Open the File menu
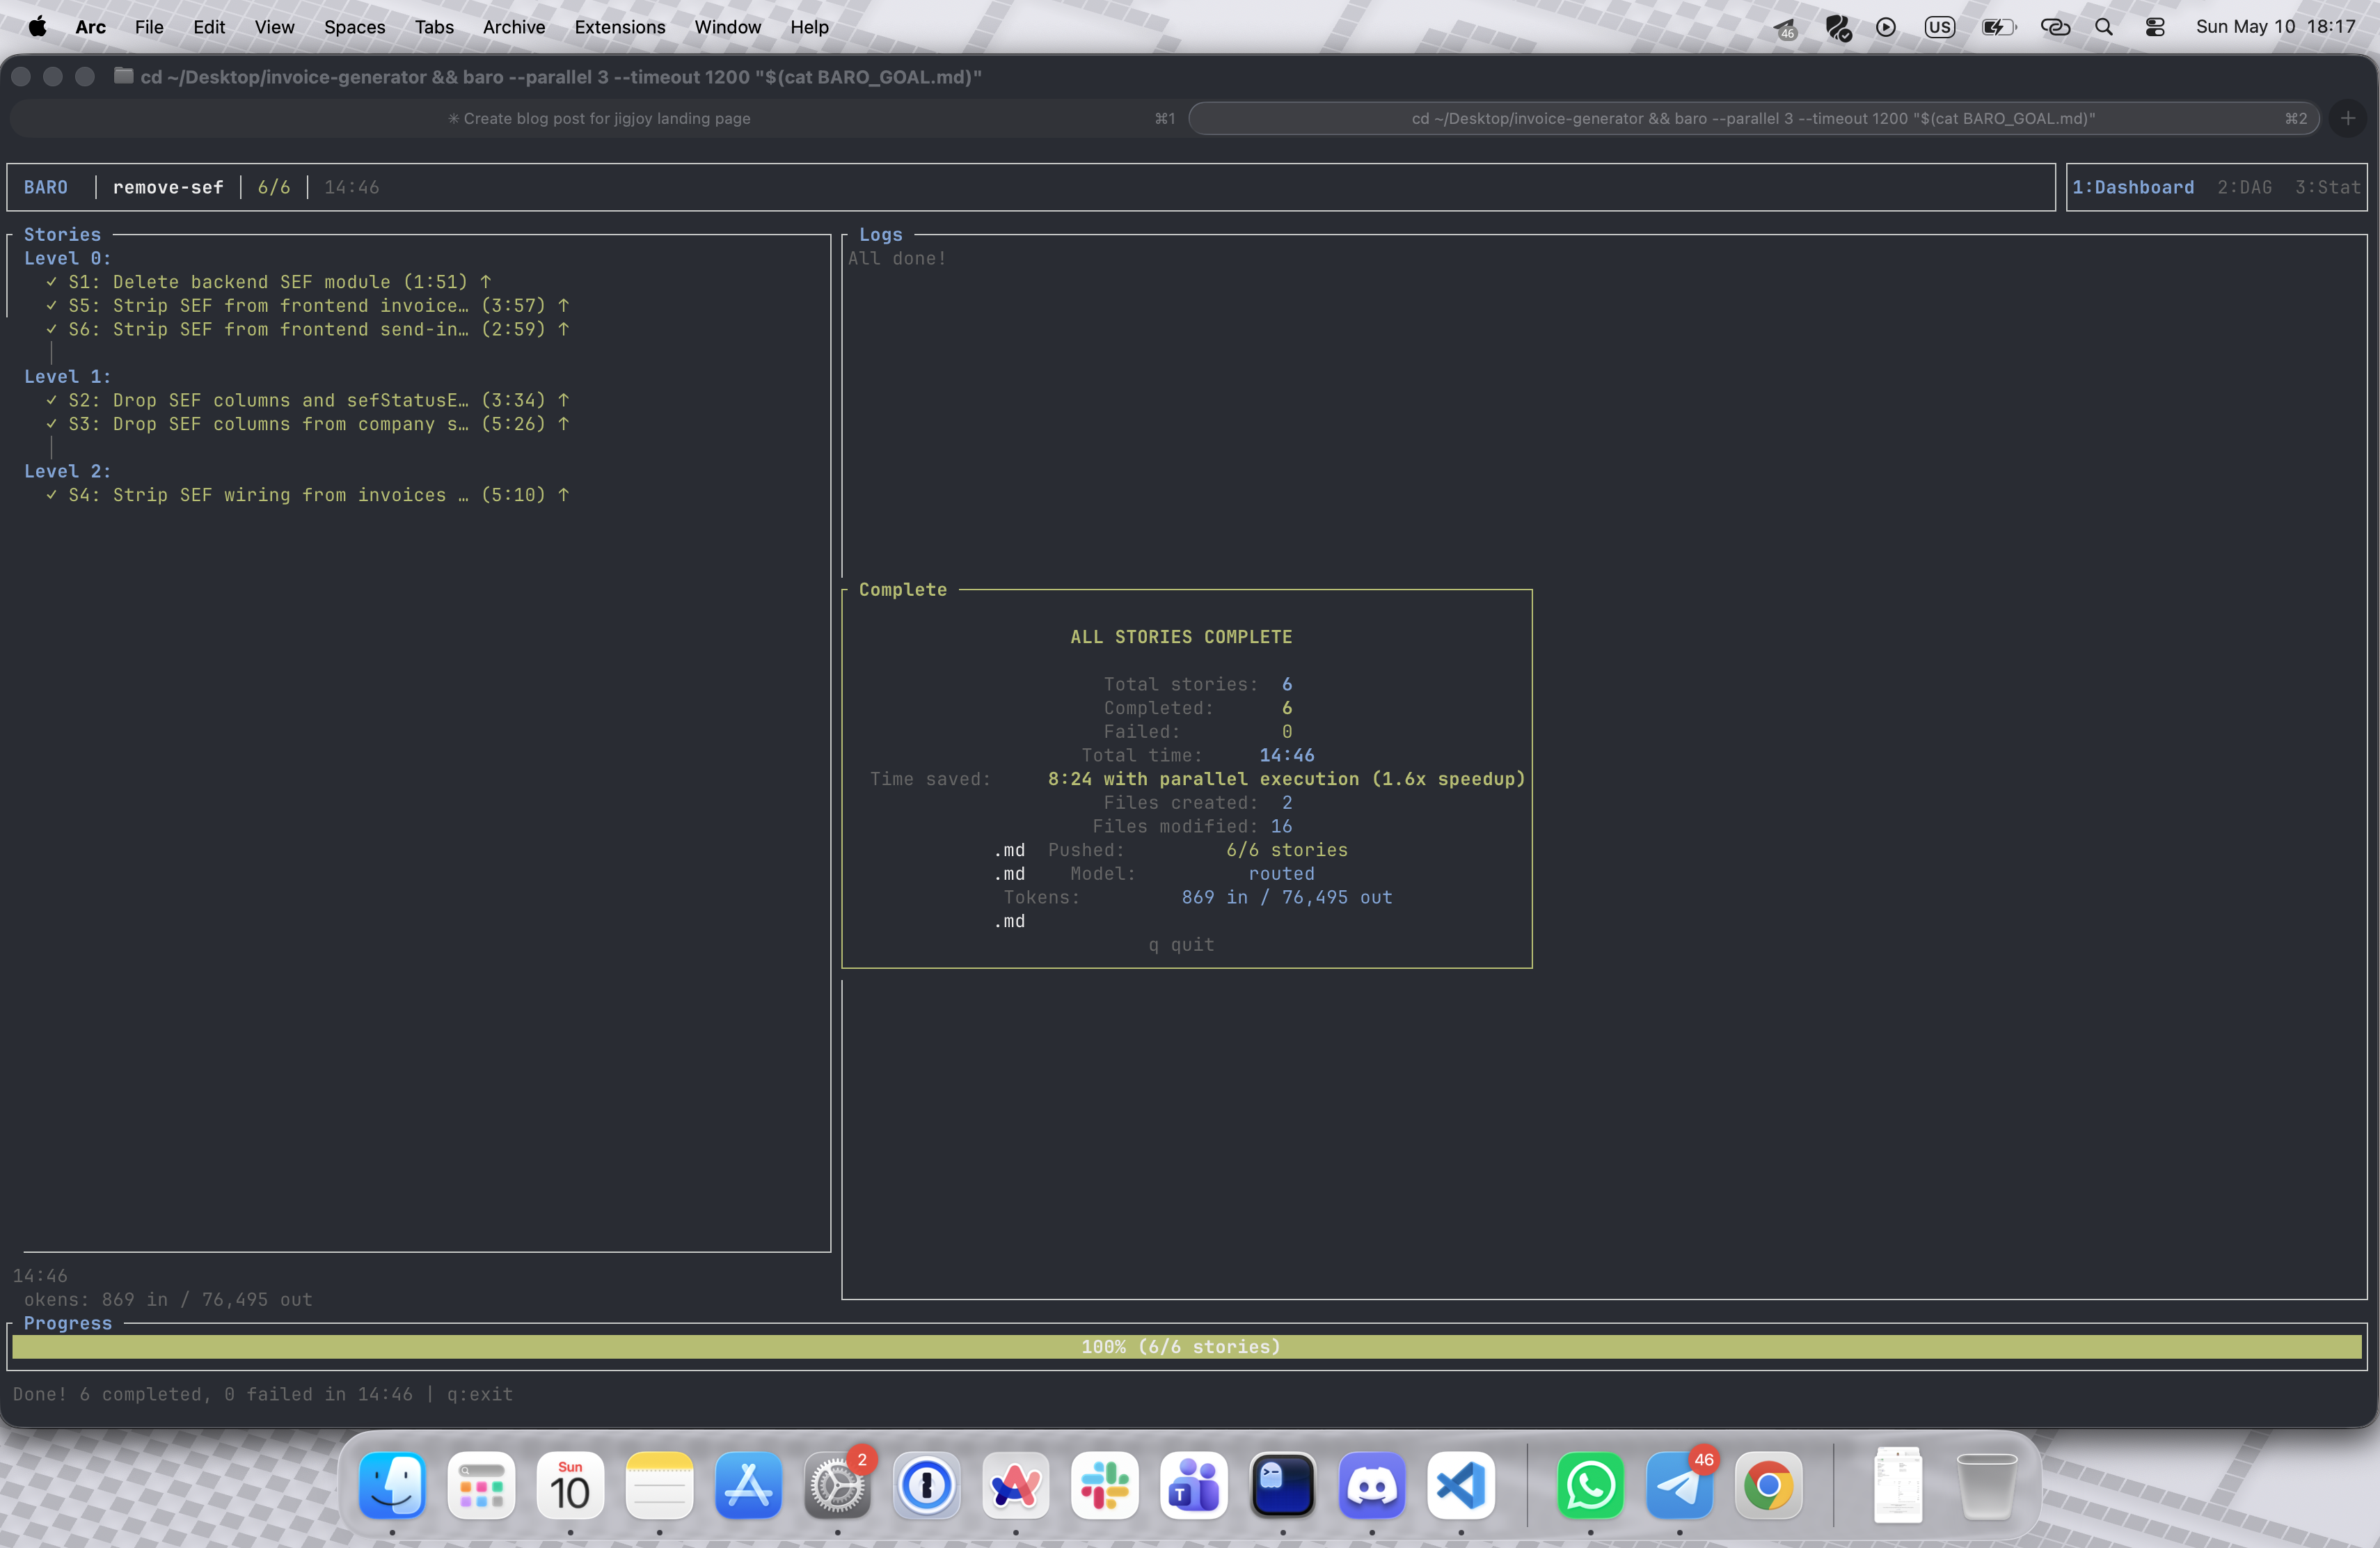This screenshot has height=1548, width=2380. (149, 27)
